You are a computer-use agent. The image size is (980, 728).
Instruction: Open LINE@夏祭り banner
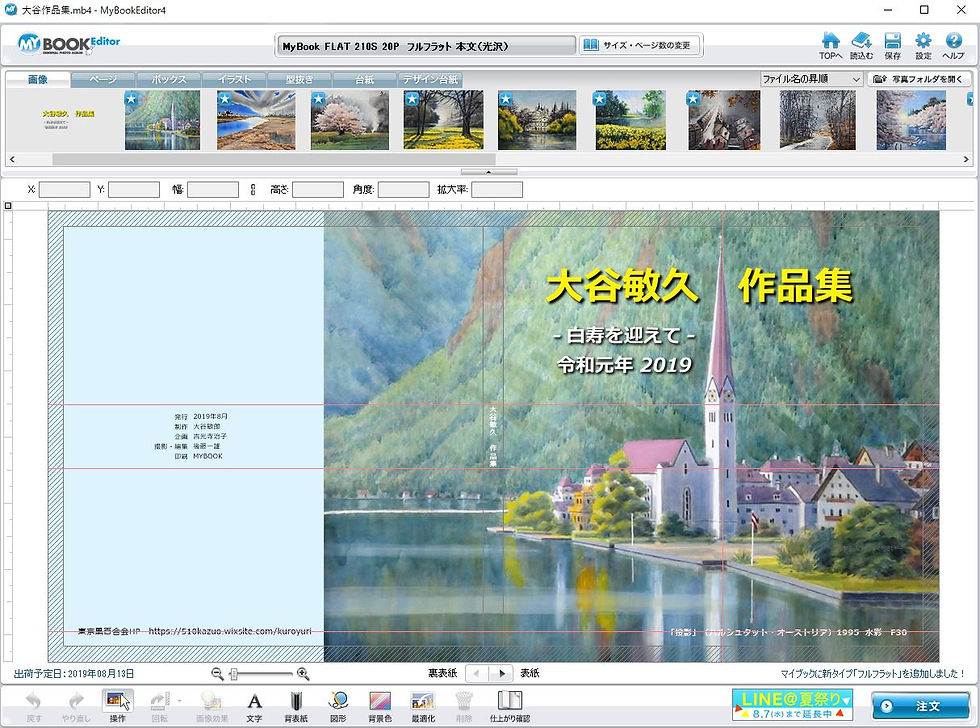(x=792, y=705)
